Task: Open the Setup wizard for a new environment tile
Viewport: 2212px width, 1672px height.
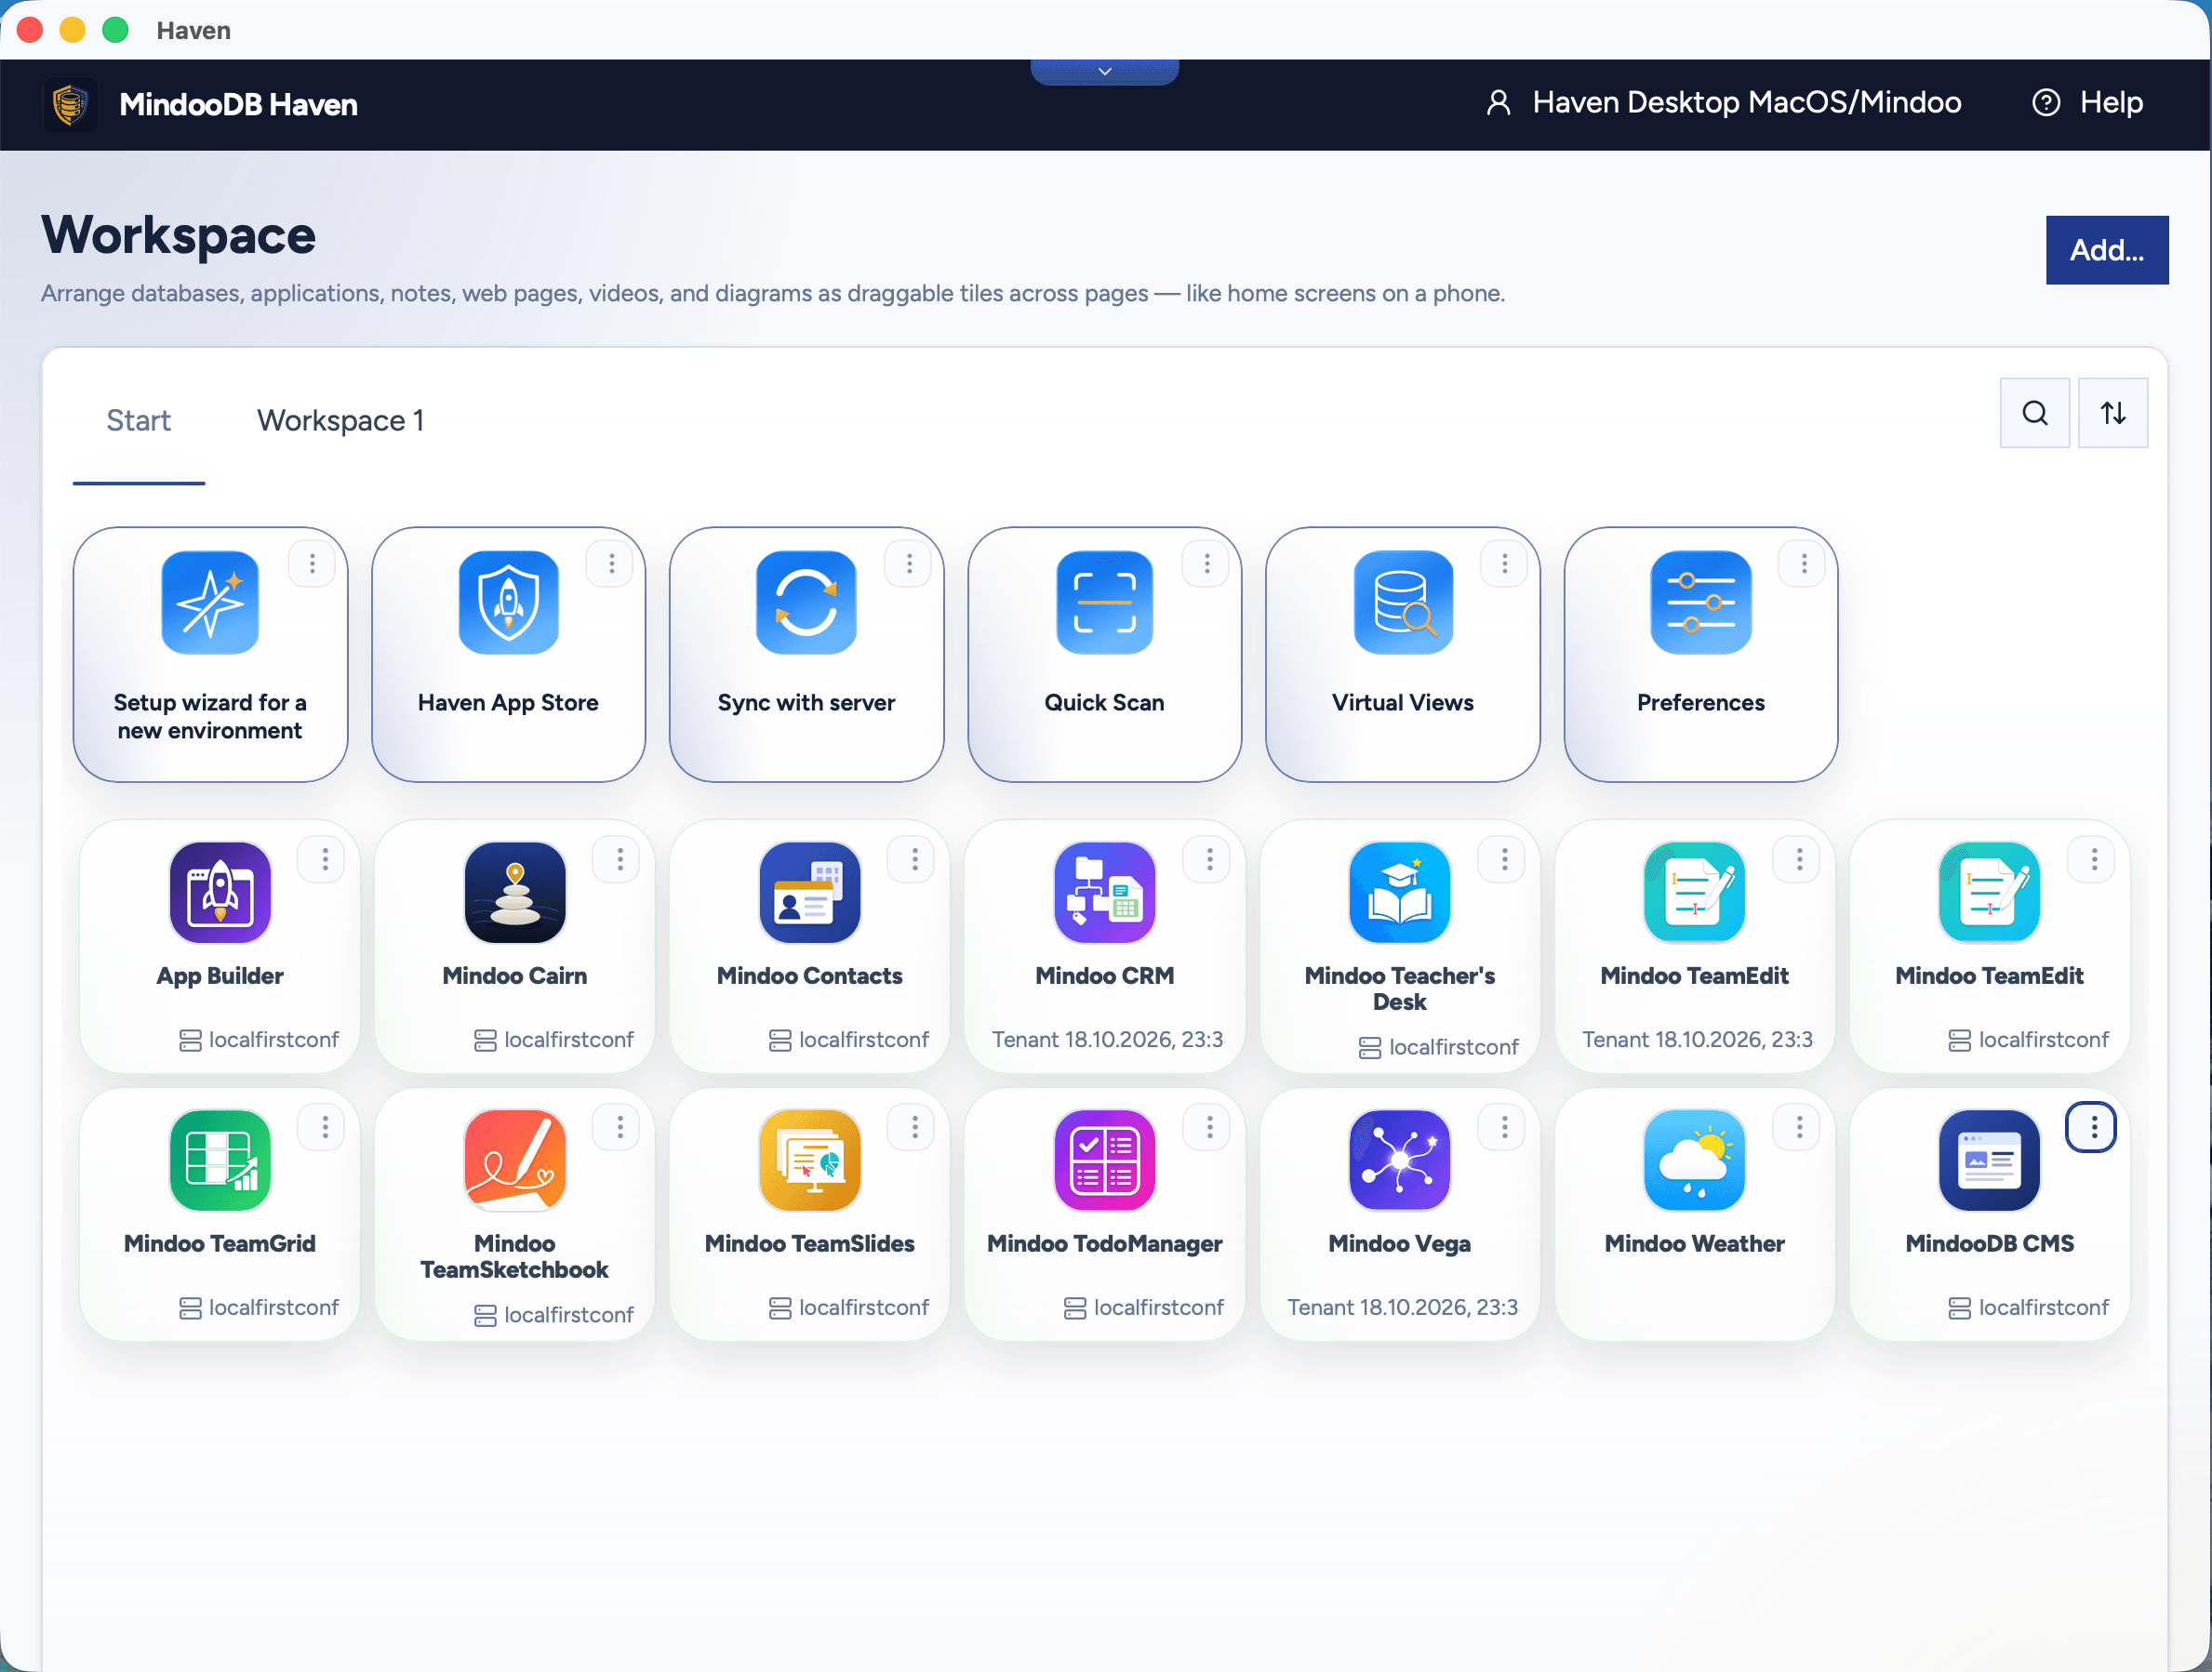Action: (210, 654)
